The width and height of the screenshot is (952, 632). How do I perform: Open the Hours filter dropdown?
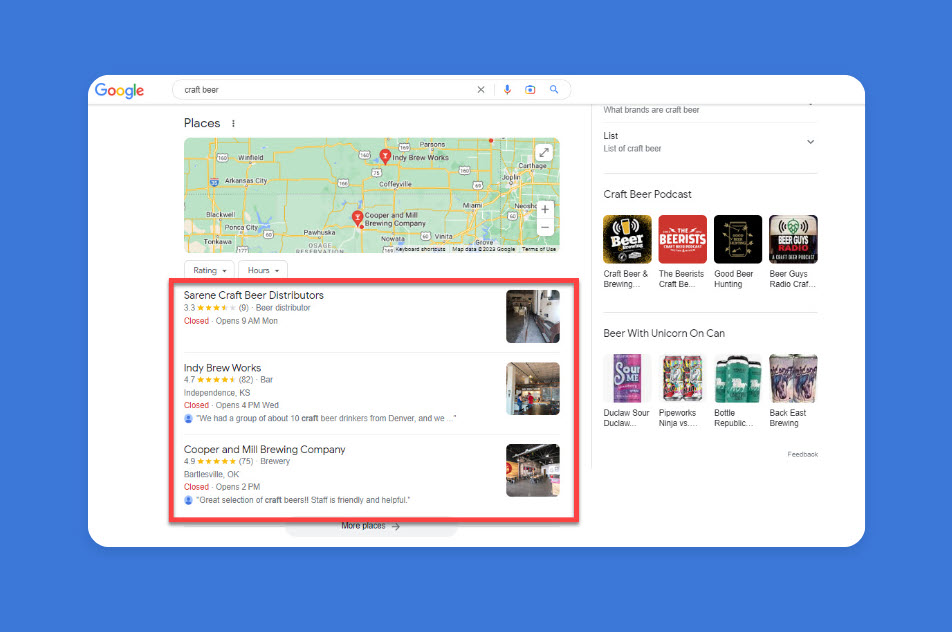(x=263, y=271)
